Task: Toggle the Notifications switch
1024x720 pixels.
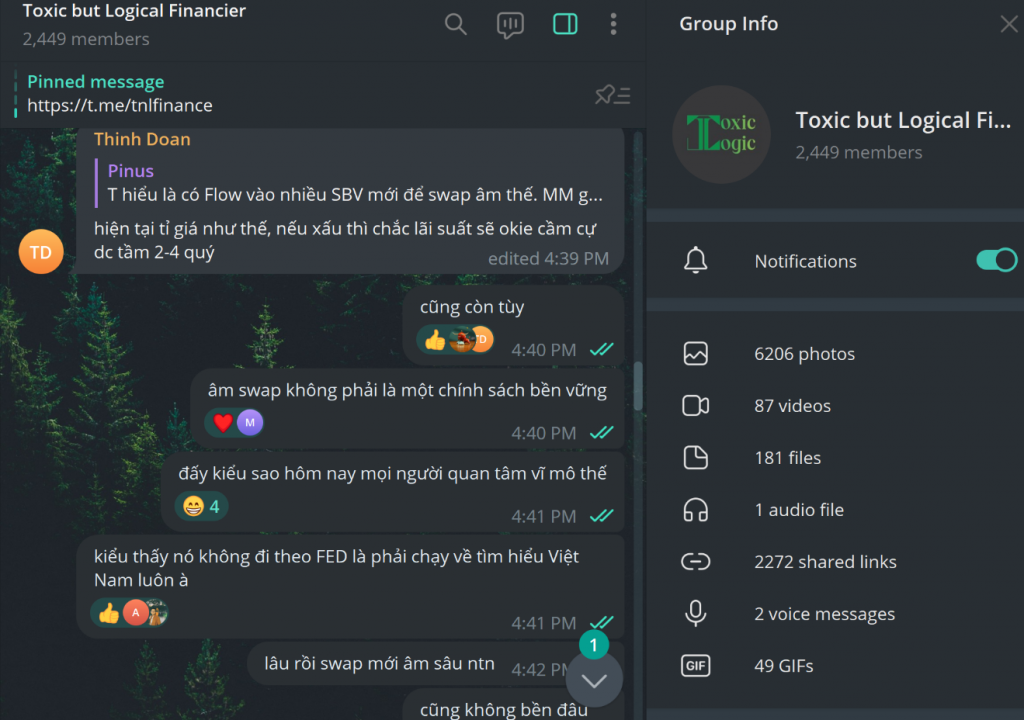Action: point(995,261)
